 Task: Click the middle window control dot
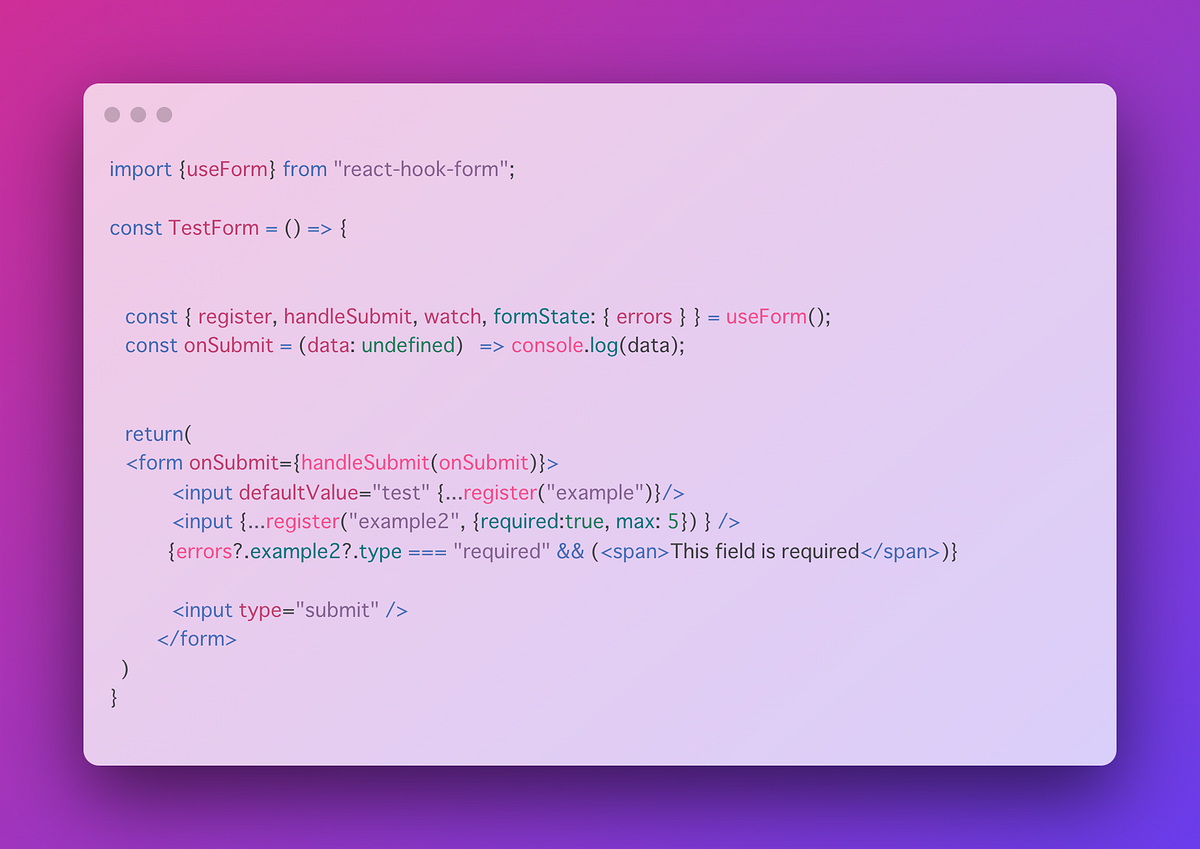click(x=139, y=114)
